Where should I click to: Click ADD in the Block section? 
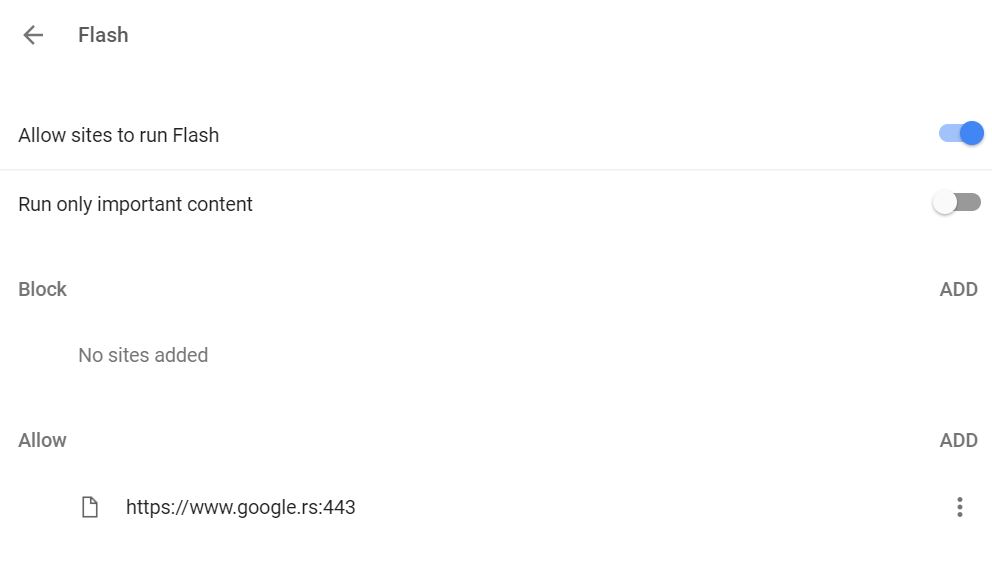coord(958,289)
